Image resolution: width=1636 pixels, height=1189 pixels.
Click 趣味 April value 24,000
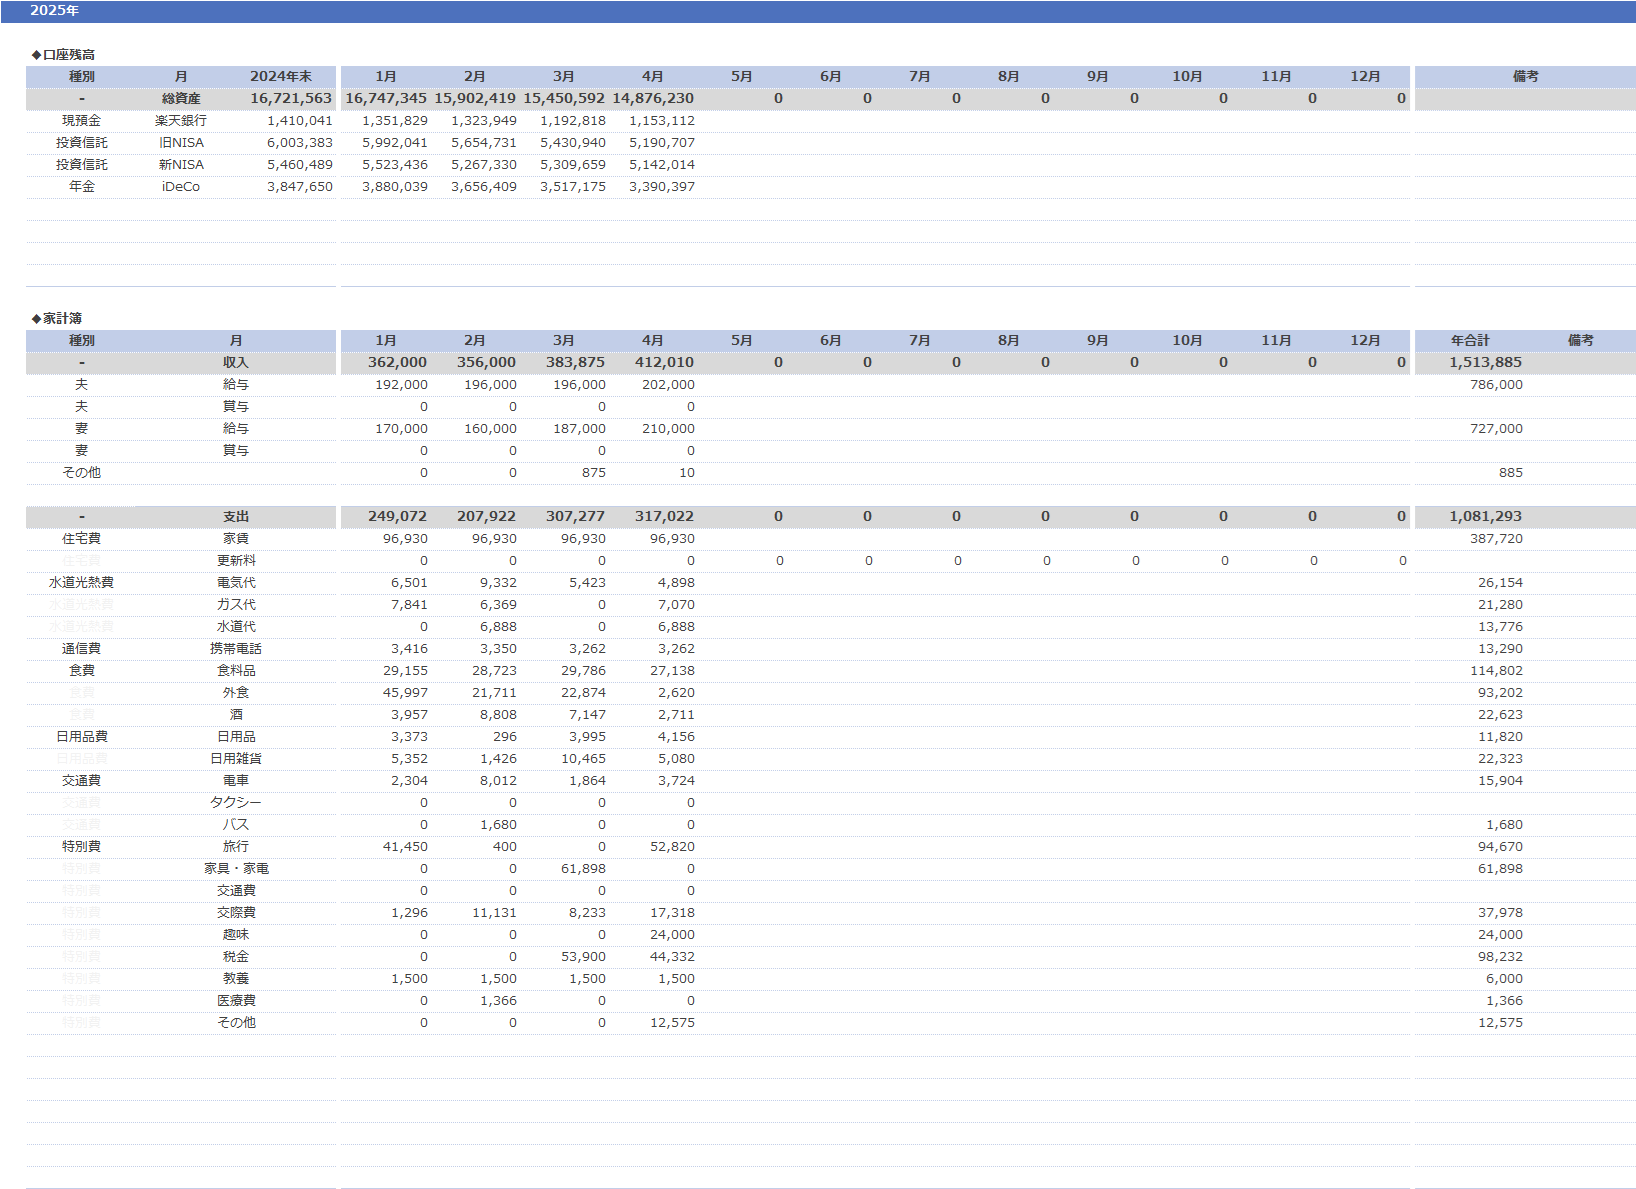coord(672,935)
